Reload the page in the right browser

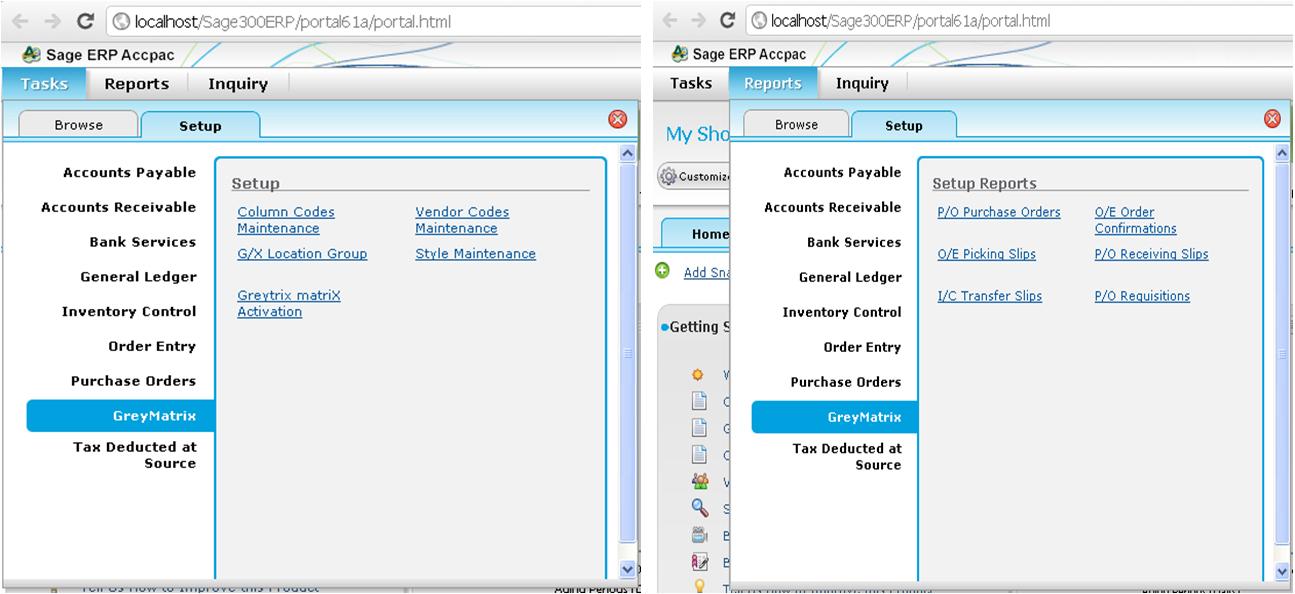(728, 20)
